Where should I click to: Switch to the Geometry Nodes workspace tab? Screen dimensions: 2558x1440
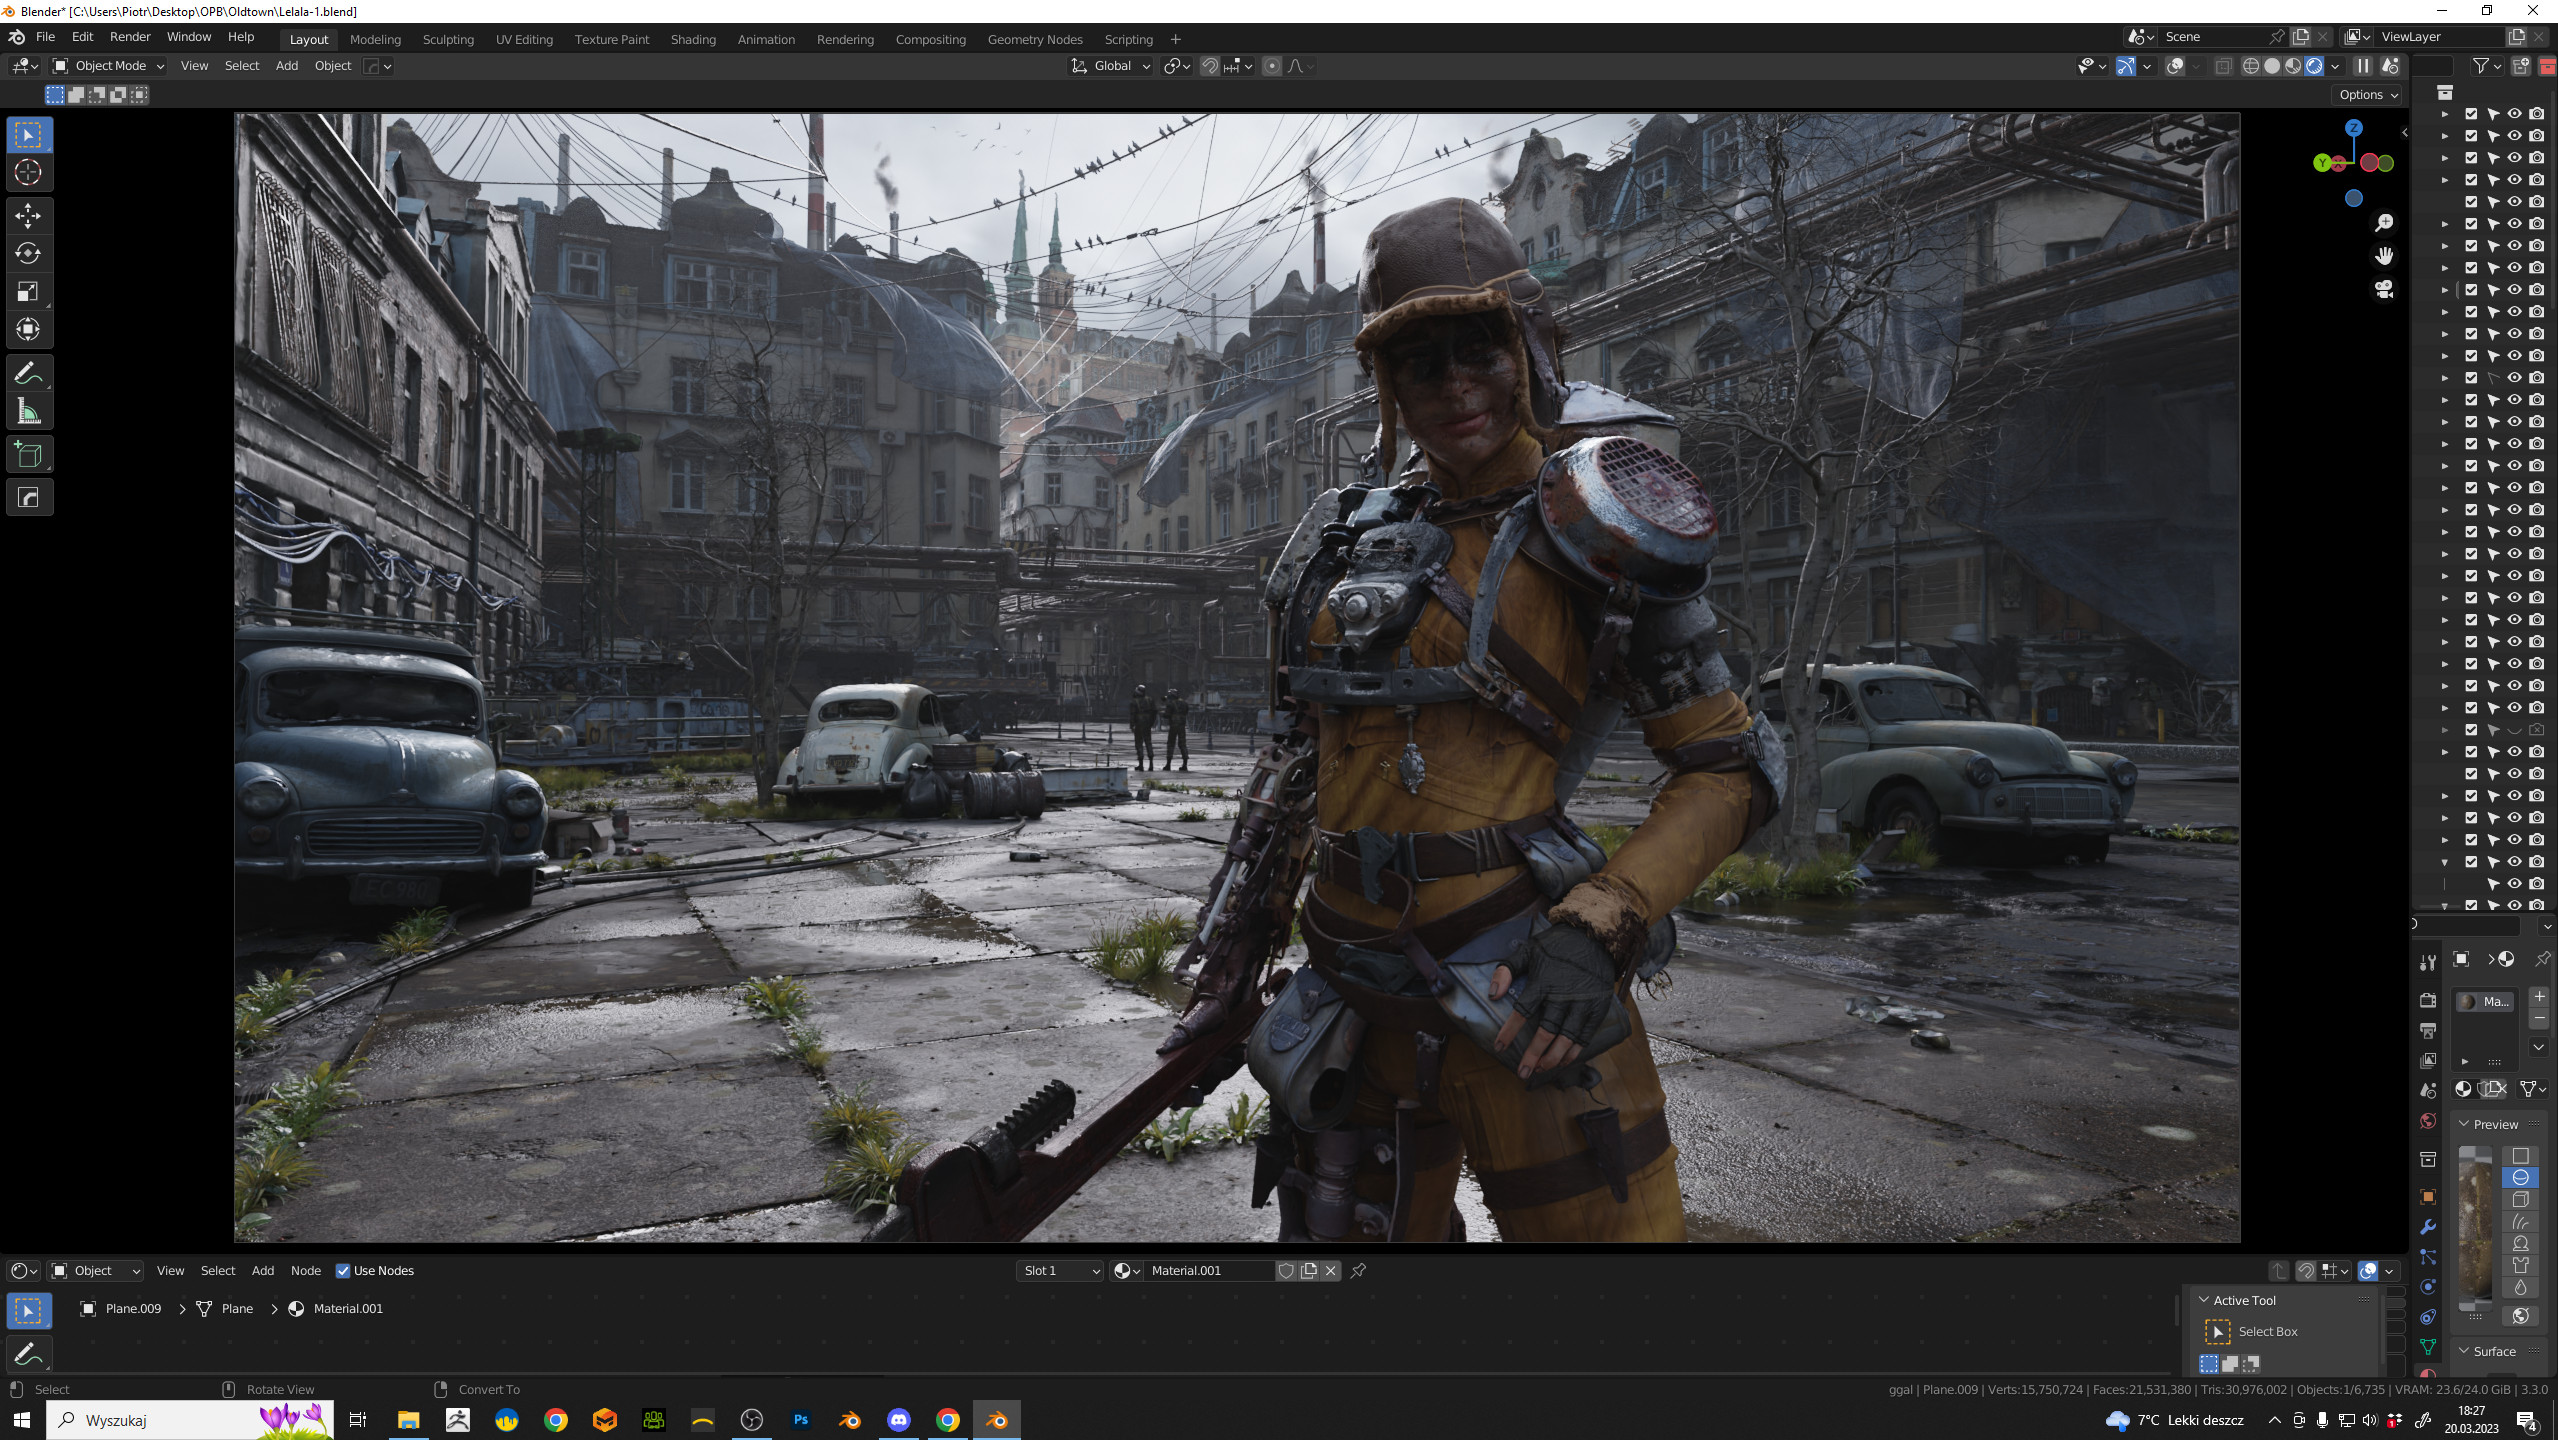(x=1035, y=40)
